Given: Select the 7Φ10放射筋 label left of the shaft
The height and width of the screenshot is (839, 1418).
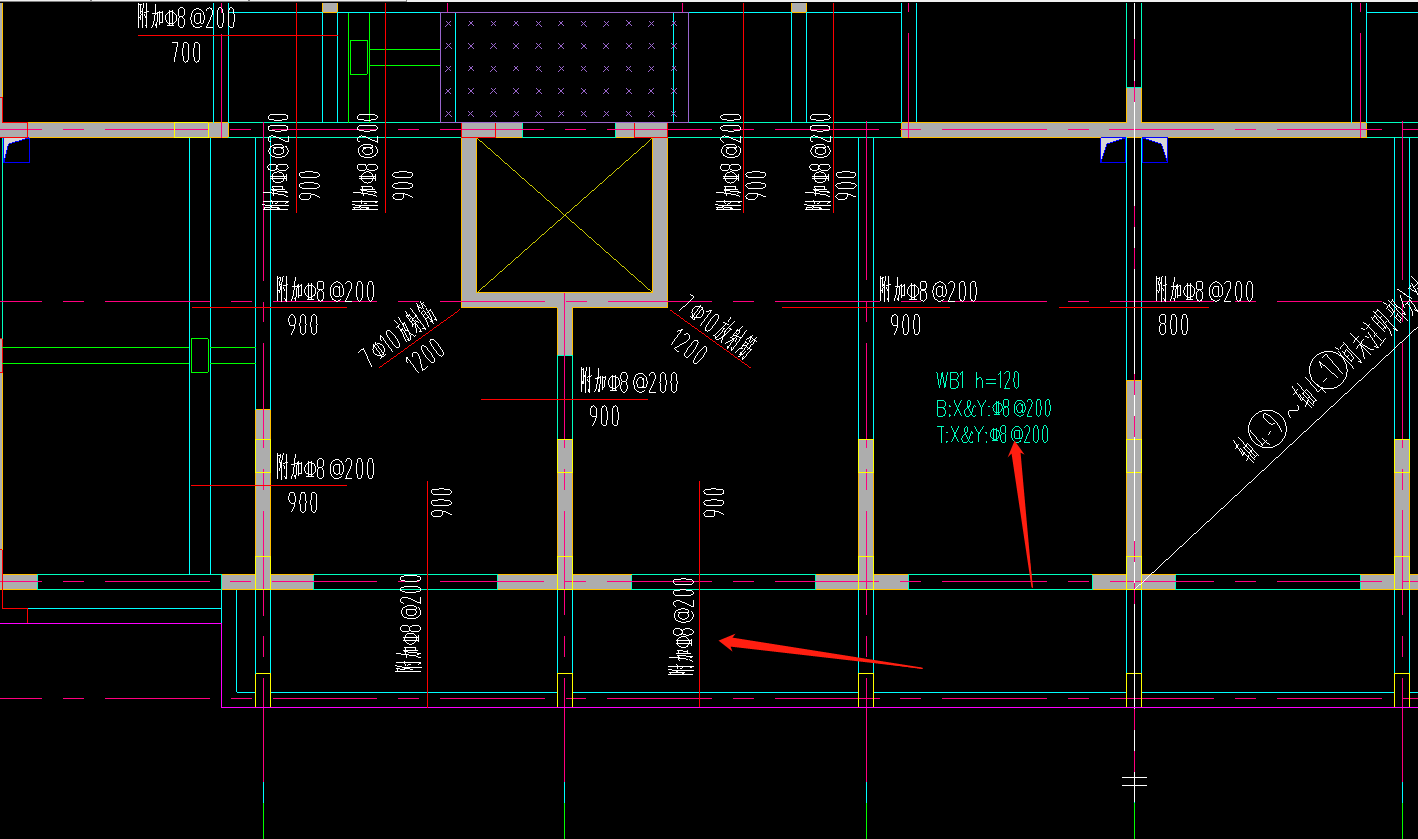Looking at the screenshot, I should [x=397, y=332].
